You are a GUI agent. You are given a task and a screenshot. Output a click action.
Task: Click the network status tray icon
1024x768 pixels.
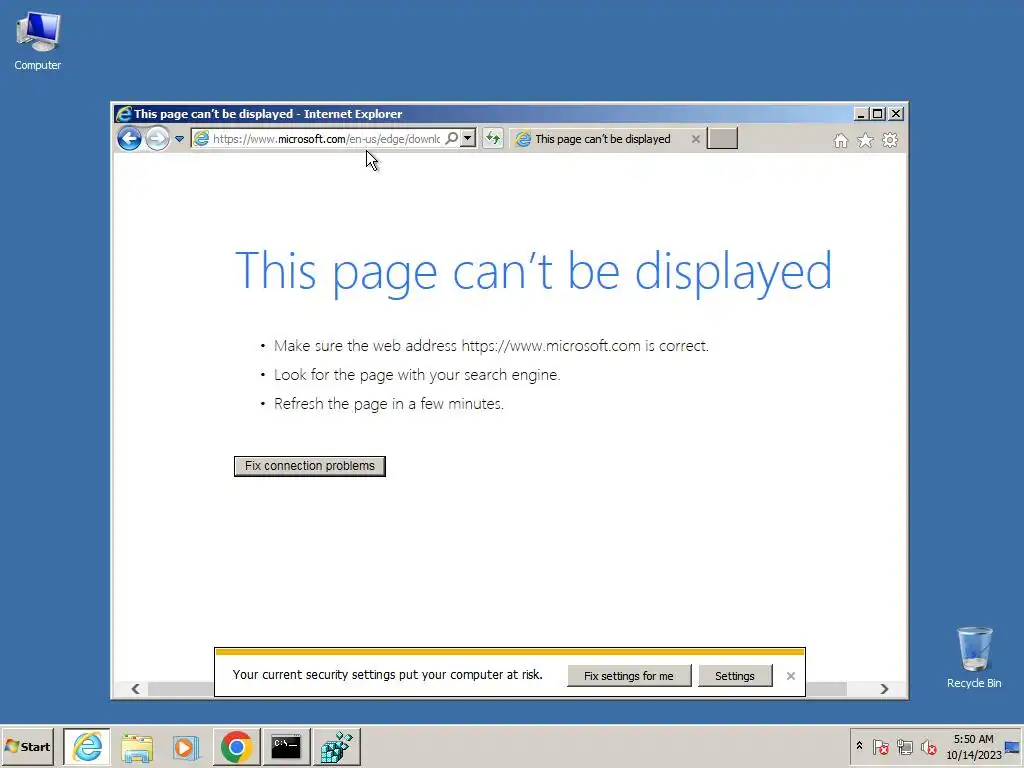pyautogui.click(x=904, y=746)
